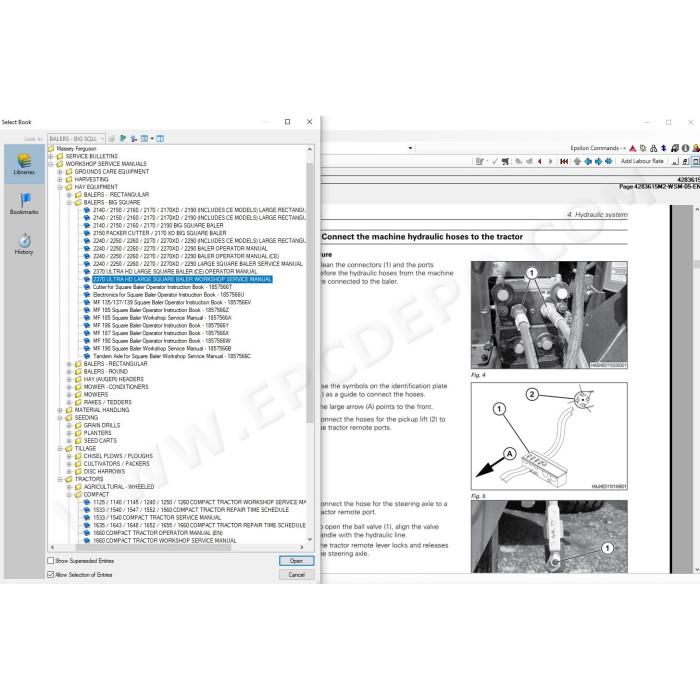Click the dark folders icon in Epsilon toolbar
Screen dimensions: 700x700
point(675,148)
